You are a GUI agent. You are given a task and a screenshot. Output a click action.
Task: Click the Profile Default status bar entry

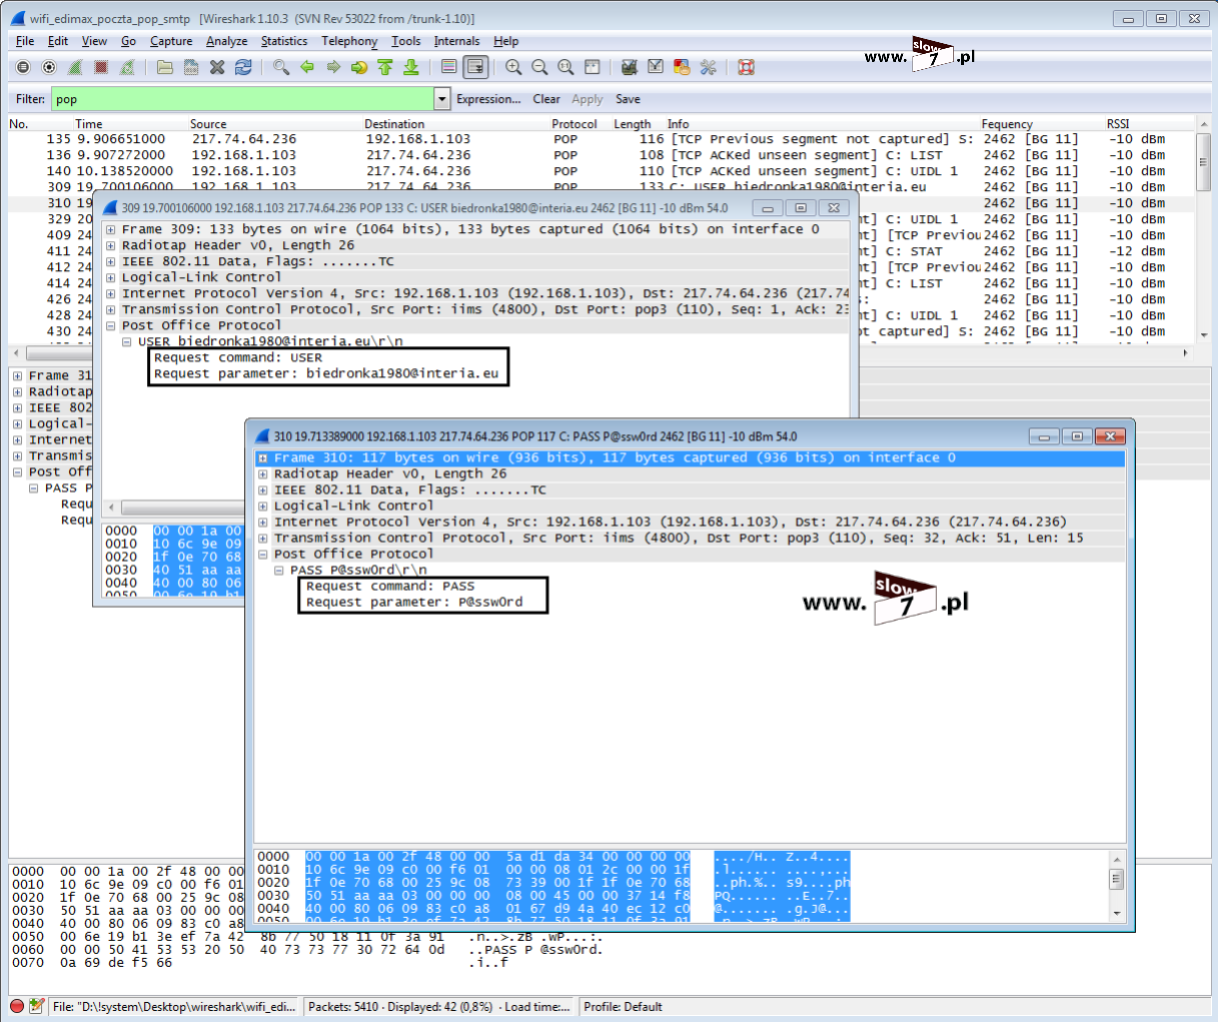point(623,1007)
